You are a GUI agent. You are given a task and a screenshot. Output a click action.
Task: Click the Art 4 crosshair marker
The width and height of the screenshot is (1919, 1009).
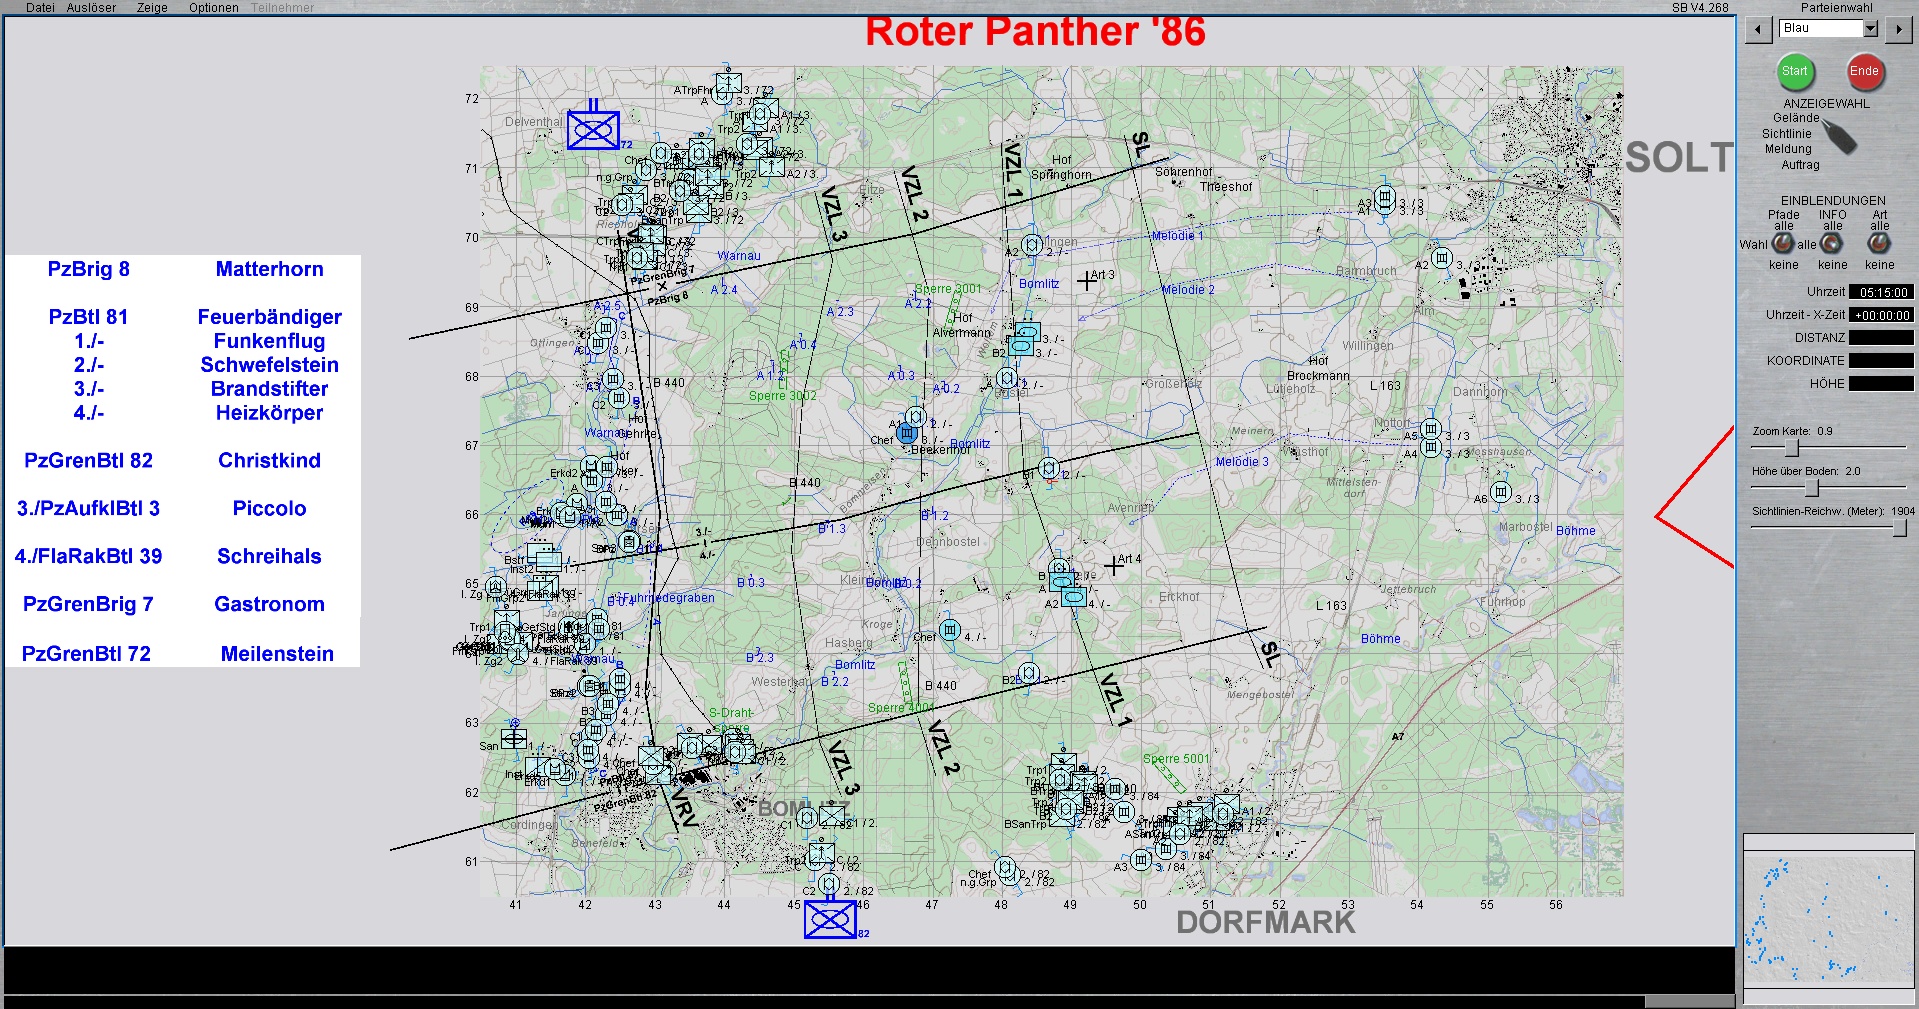(1114, 566)
